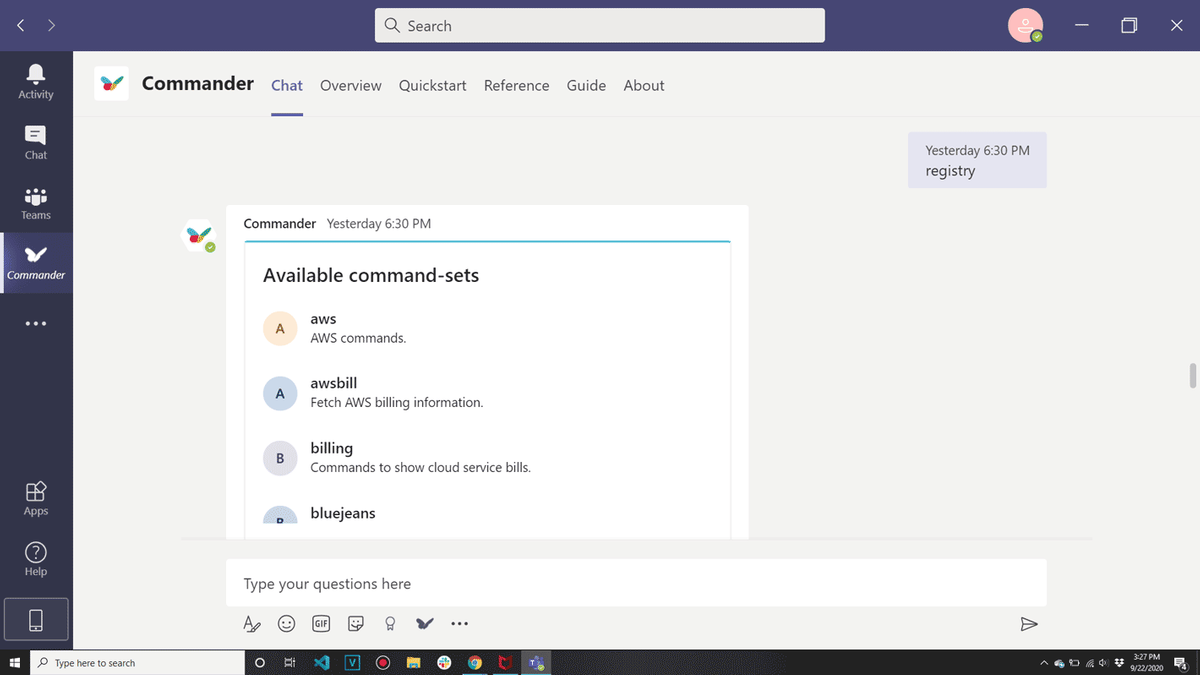Image resolution: width=1200 pixels, height=675 pixels.
Task: Open profile avatar menu
Action: pyautogui.click(x=1025, y=26)
